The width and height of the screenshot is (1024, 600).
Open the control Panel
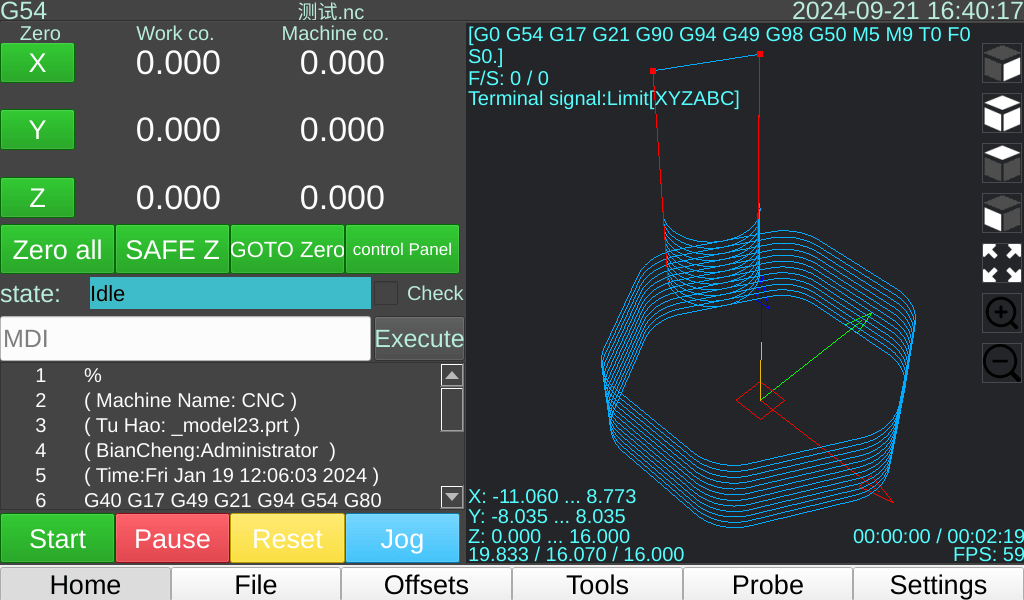(402, 250)
